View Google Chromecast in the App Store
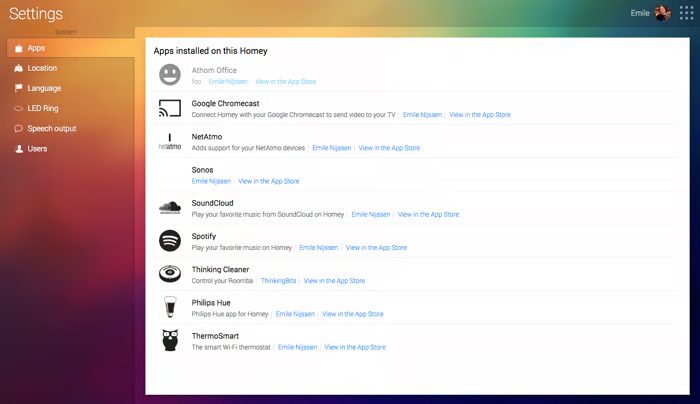The height and width of the screenshot is (404, 700). tap(480, 115)
